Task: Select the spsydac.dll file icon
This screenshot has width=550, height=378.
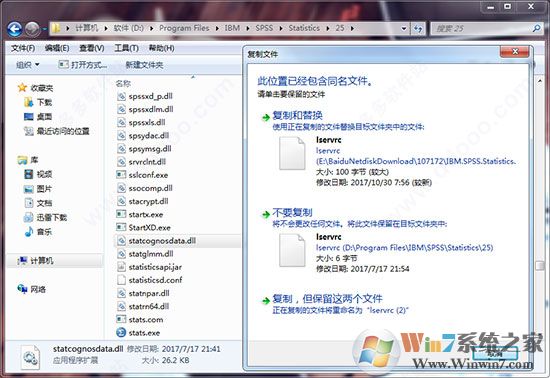Action: 121,136
